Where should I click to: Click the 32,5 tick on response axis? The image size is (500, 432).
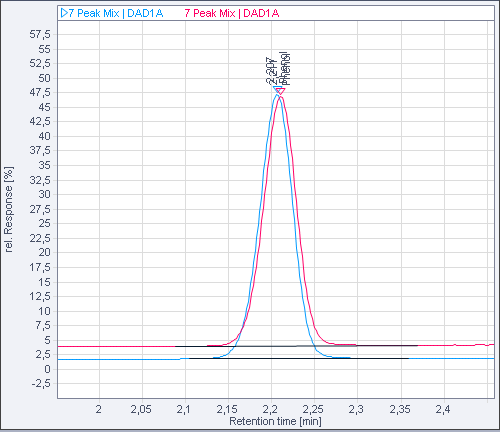click(40, 180)
